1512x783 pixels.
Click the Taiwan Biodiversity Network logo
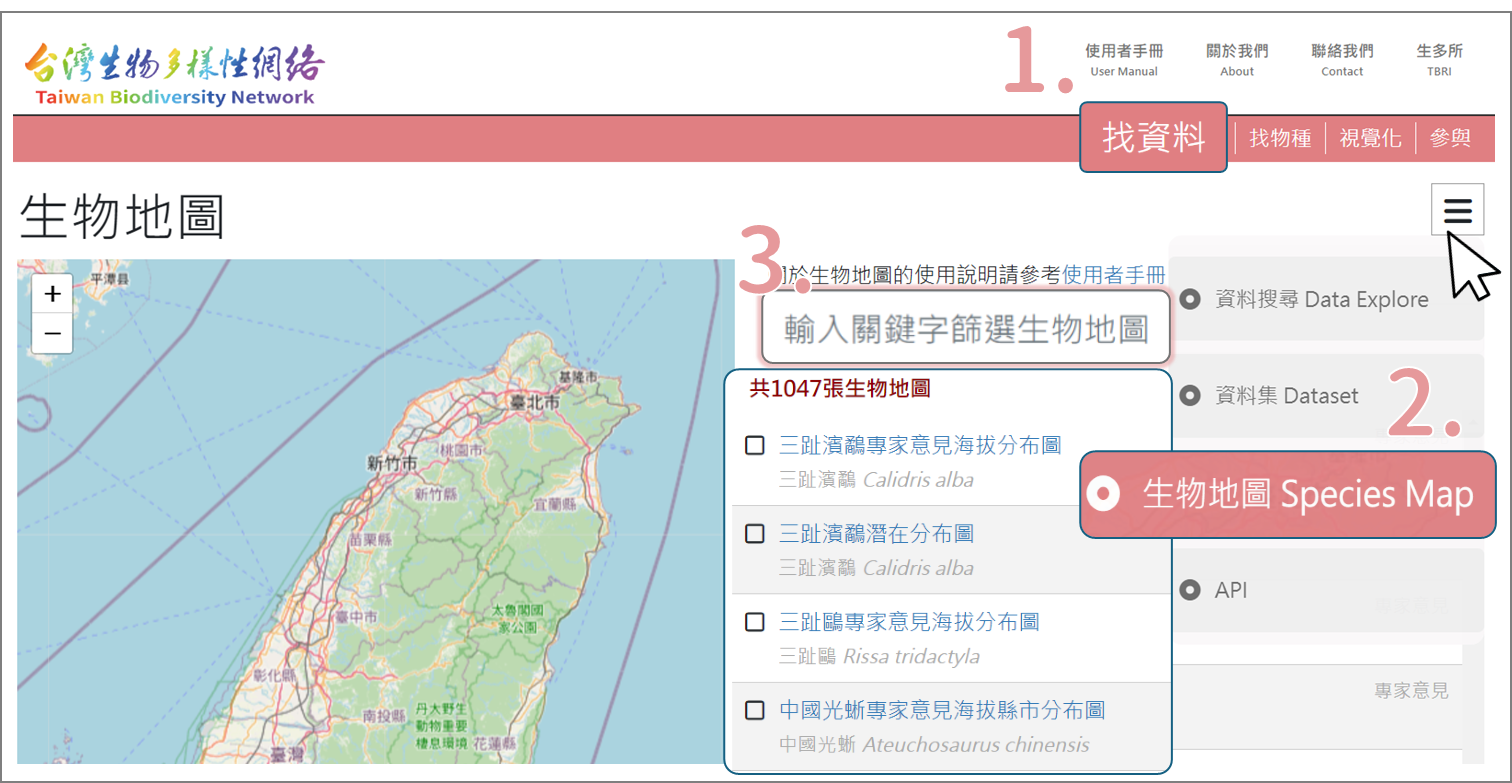click(174, 74)
